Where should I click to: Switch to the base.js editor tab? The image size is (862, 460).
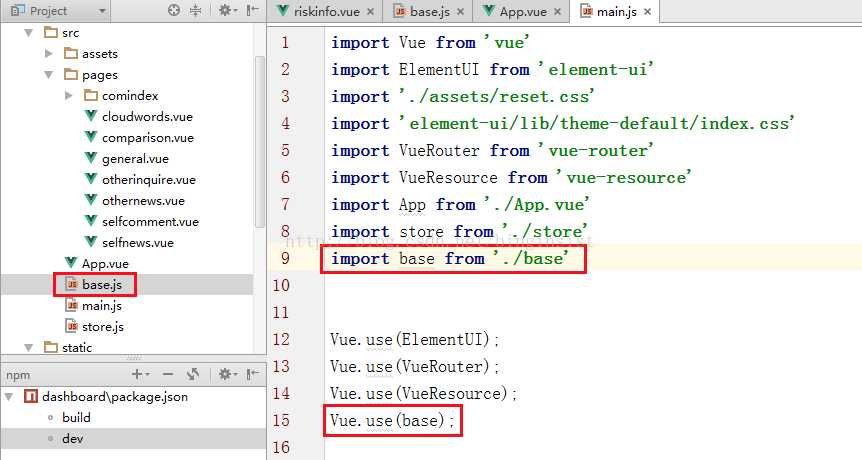430,12
